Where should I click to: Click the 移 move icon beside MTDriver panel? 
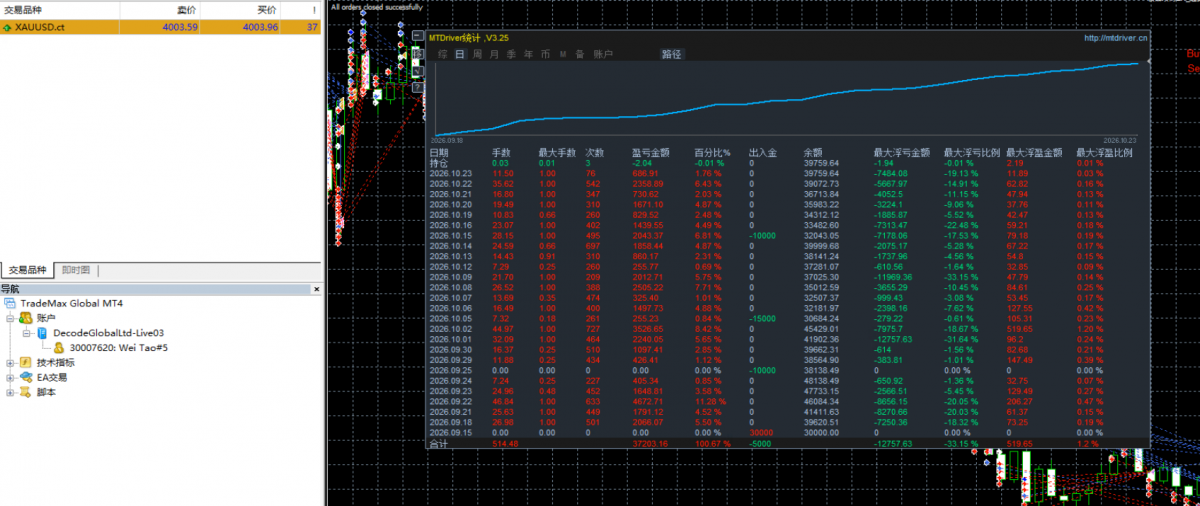click(417, 54)
